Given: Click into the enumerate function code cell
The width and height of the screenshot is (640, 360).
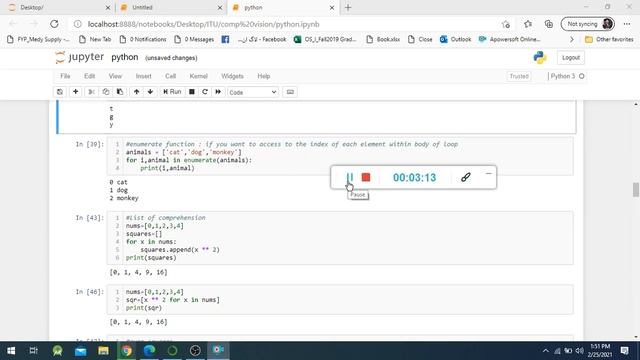Looking at the screenshot, I should coord(340,156).
